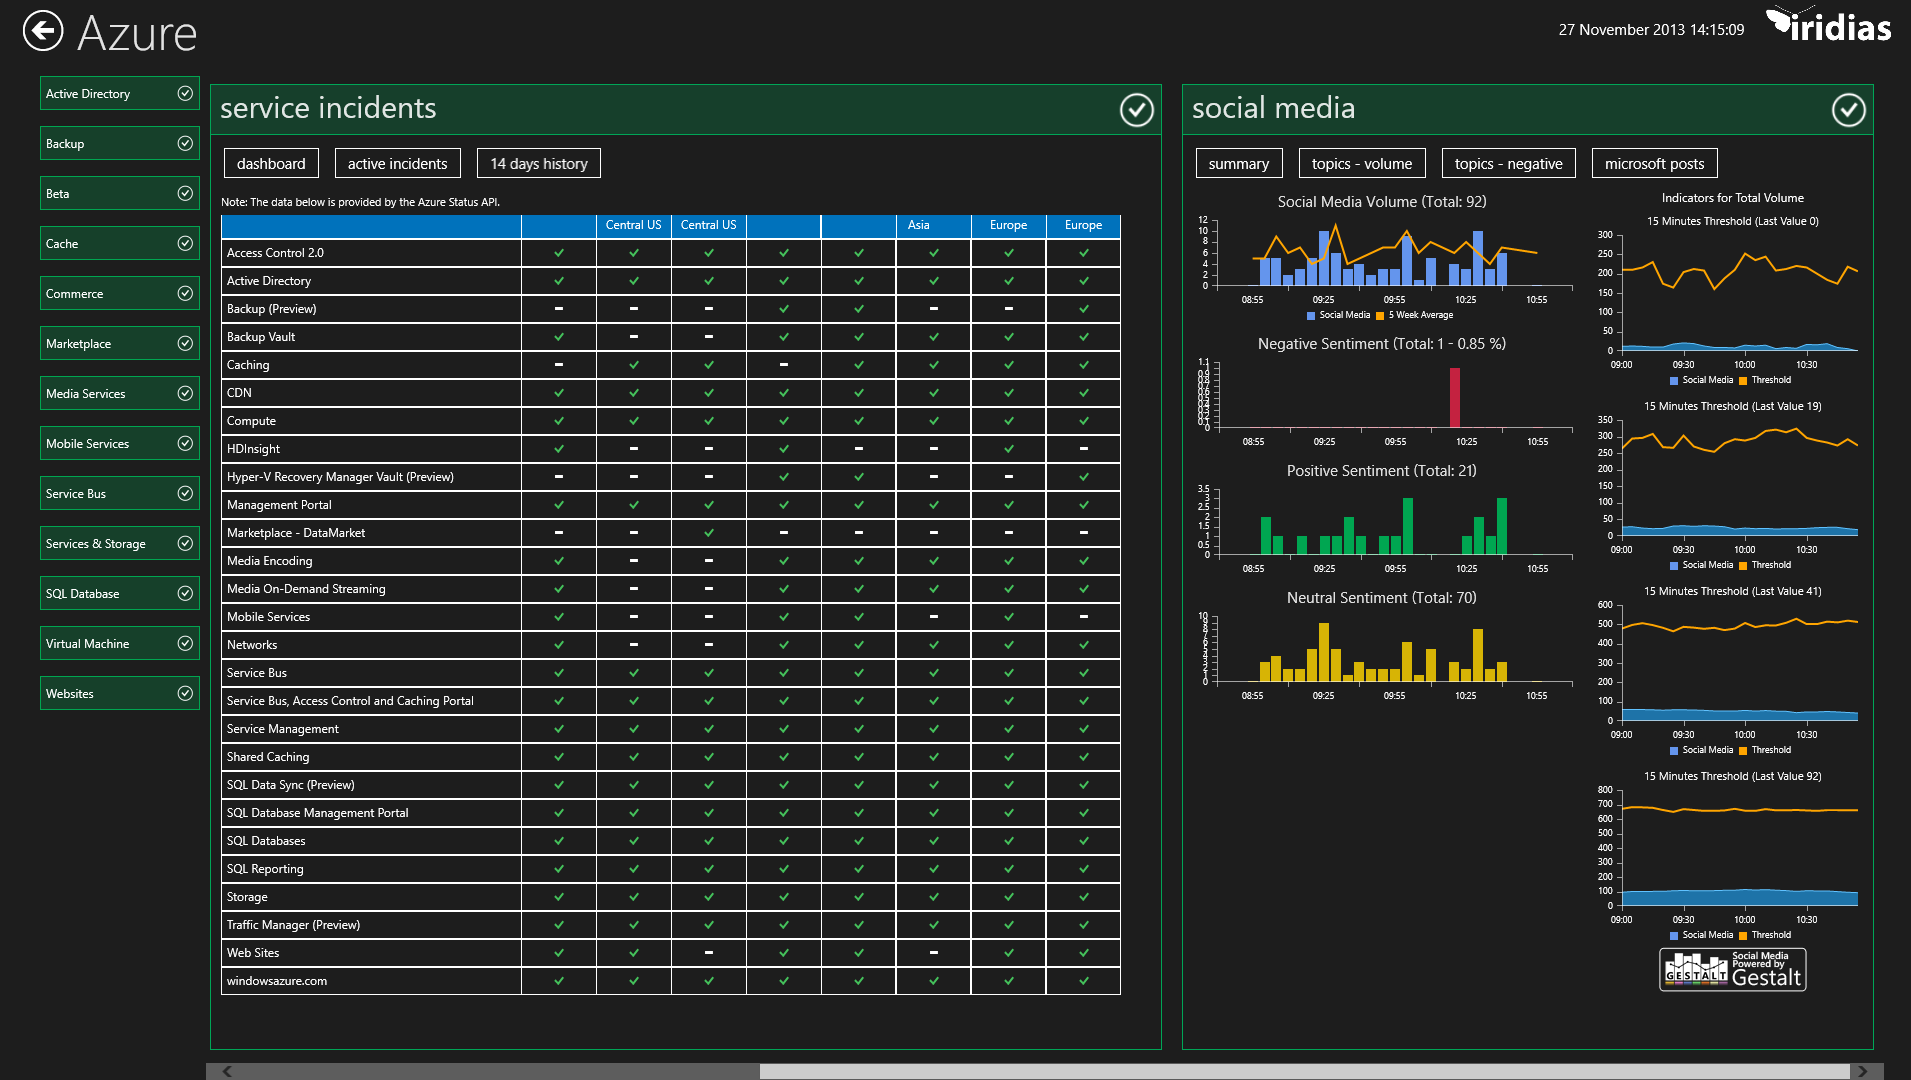This screenshot has width=1911, height=1080.
Task: Click the Neutral Sentiment chart title
Action: point(1382,598)
